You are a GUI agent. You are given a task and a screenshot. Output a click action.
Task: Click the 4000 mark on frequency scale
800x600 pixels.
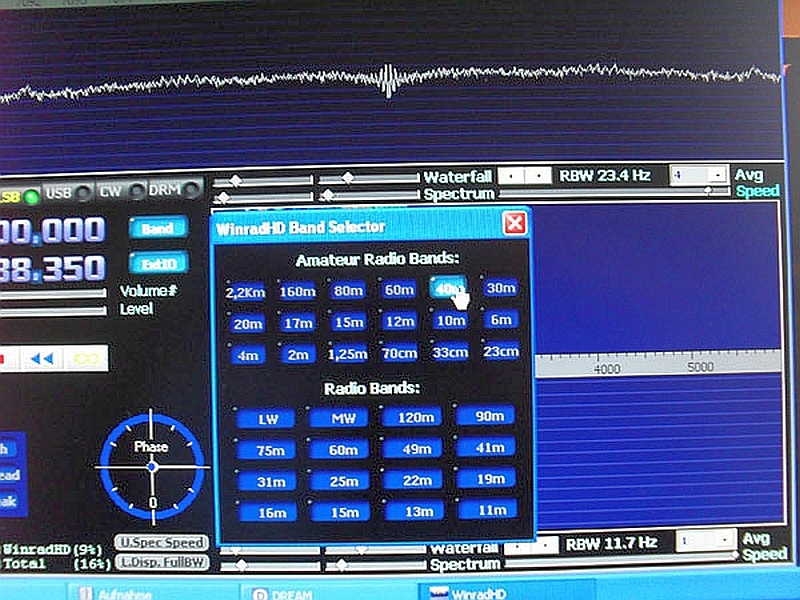click(x=607, y=369)
